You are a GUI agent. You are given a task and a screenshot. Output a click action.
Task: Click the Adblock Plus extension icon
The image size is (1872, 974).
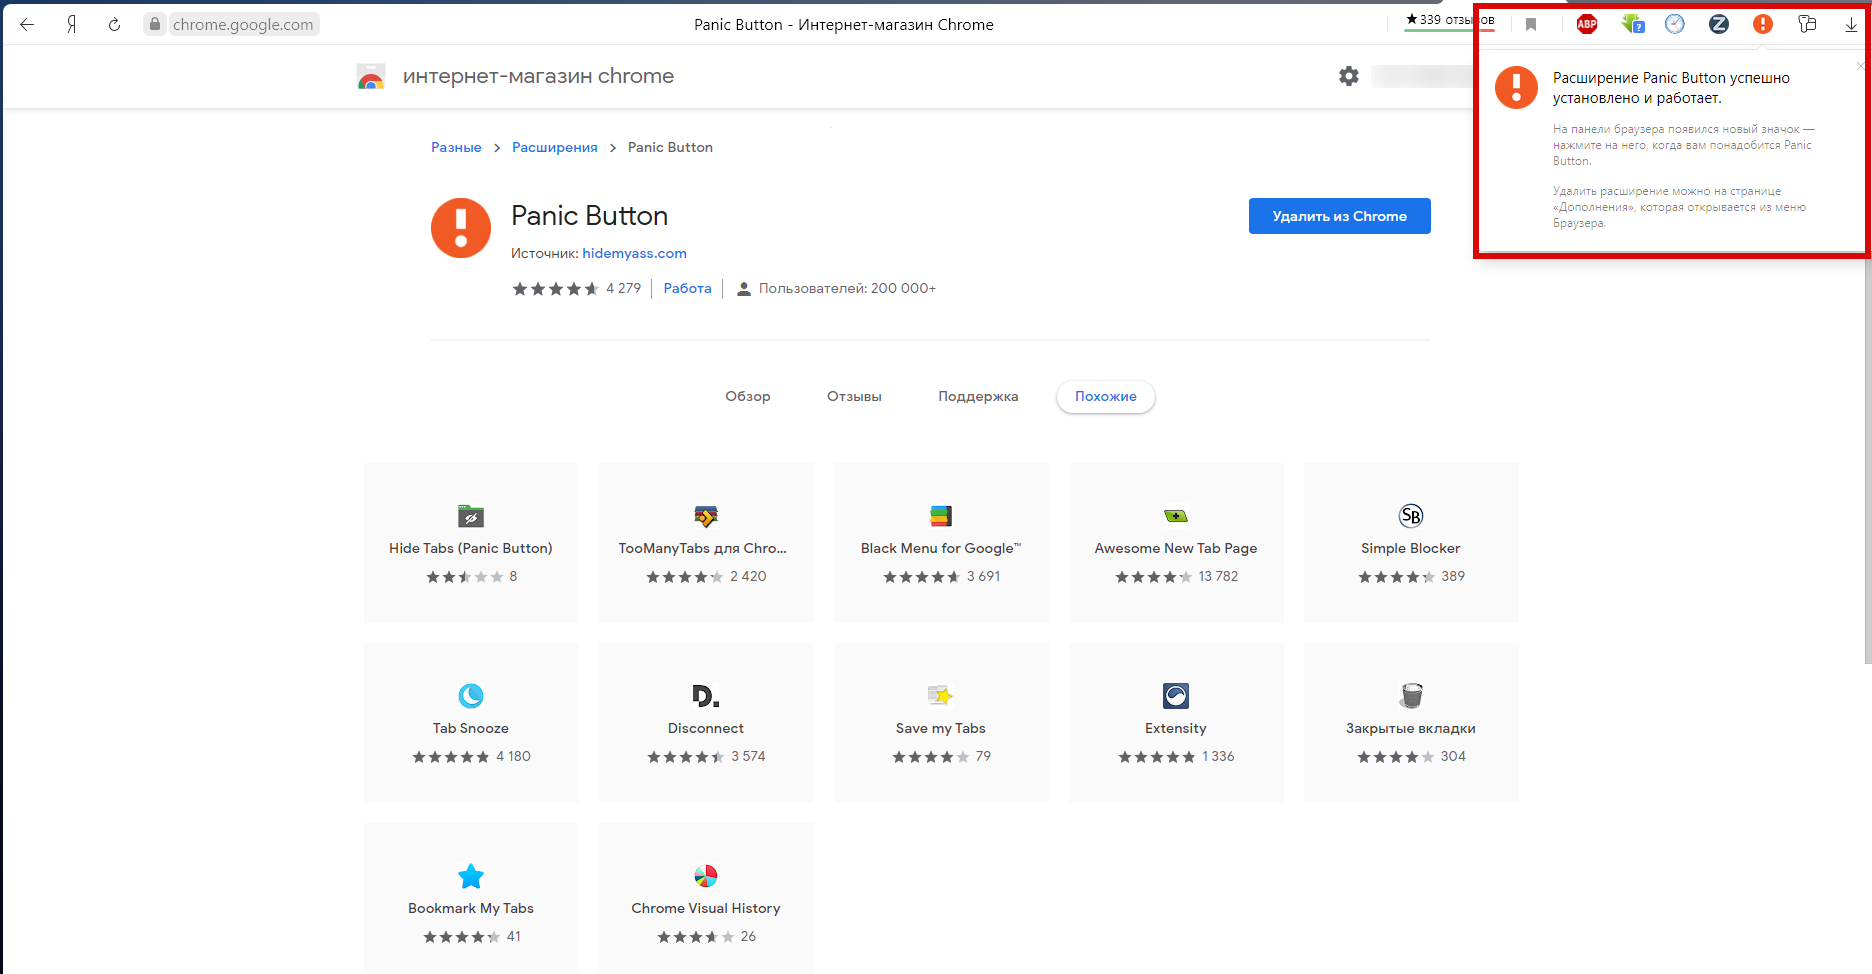[1586, 24]
